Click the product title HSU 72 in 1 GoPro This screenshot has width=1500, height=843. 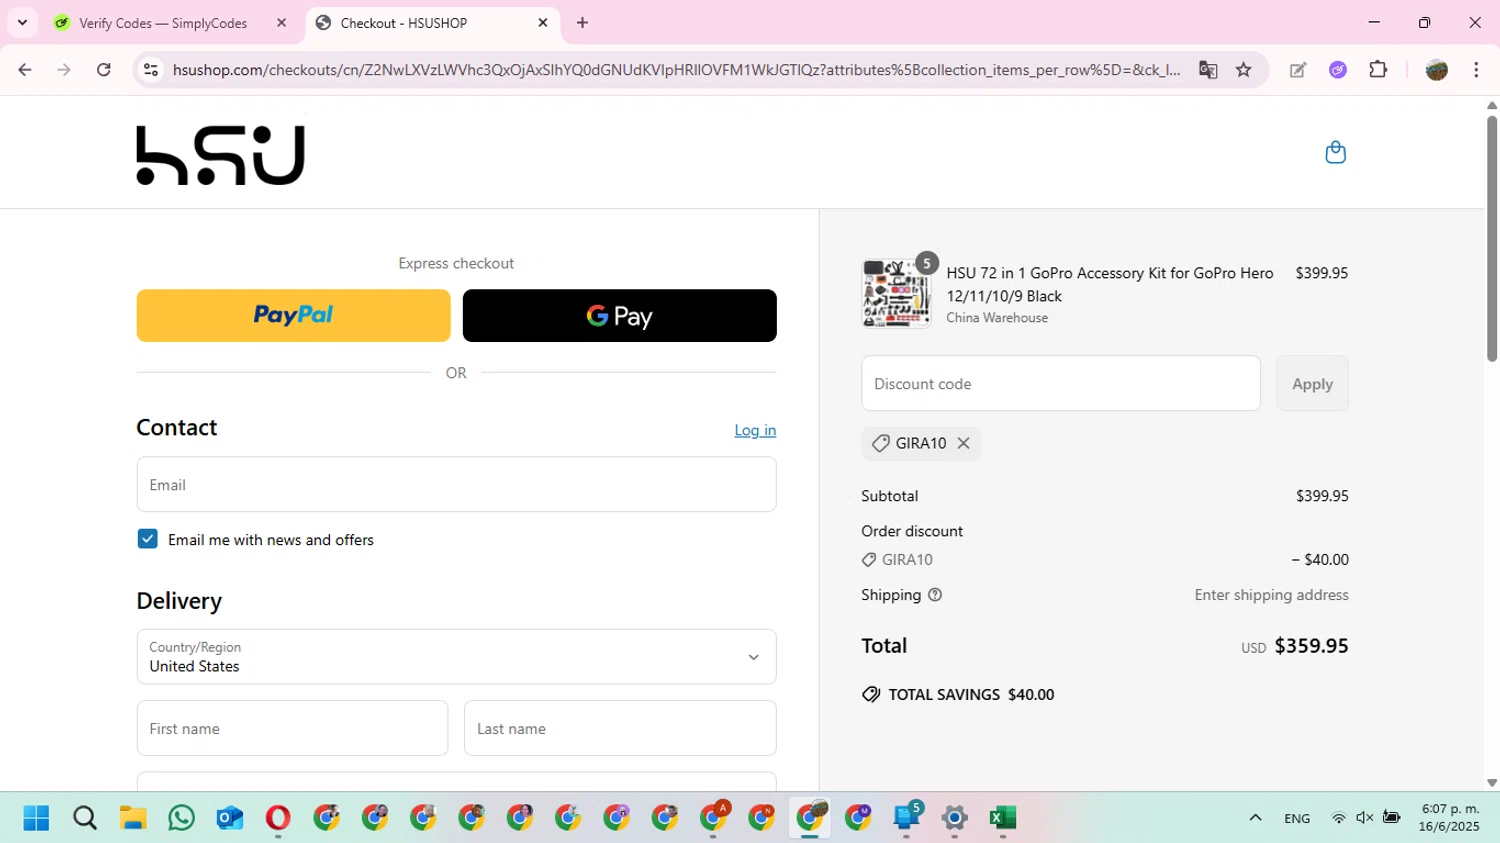click(1110, 284)
